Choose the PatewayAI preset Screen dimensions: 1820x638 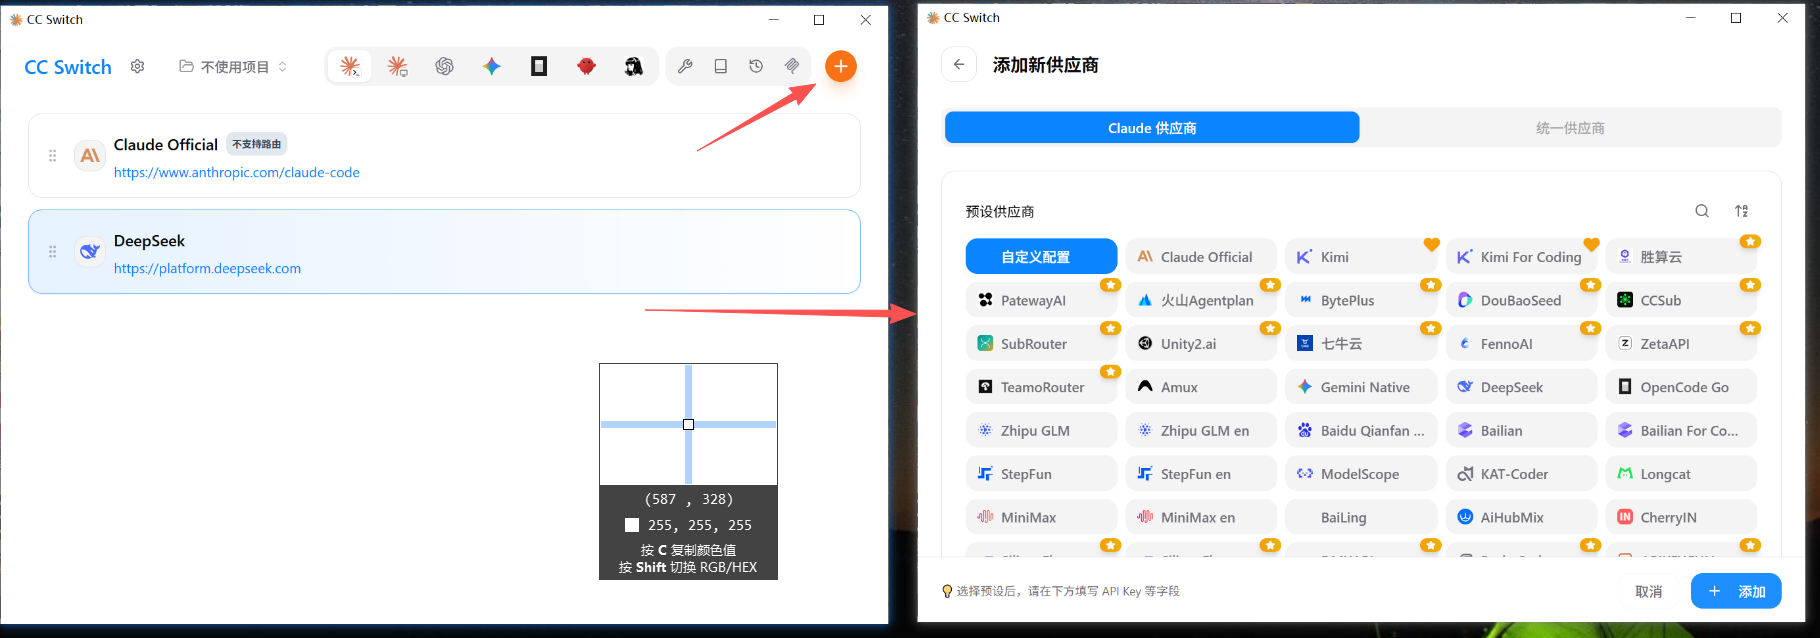click(1041, 300)
